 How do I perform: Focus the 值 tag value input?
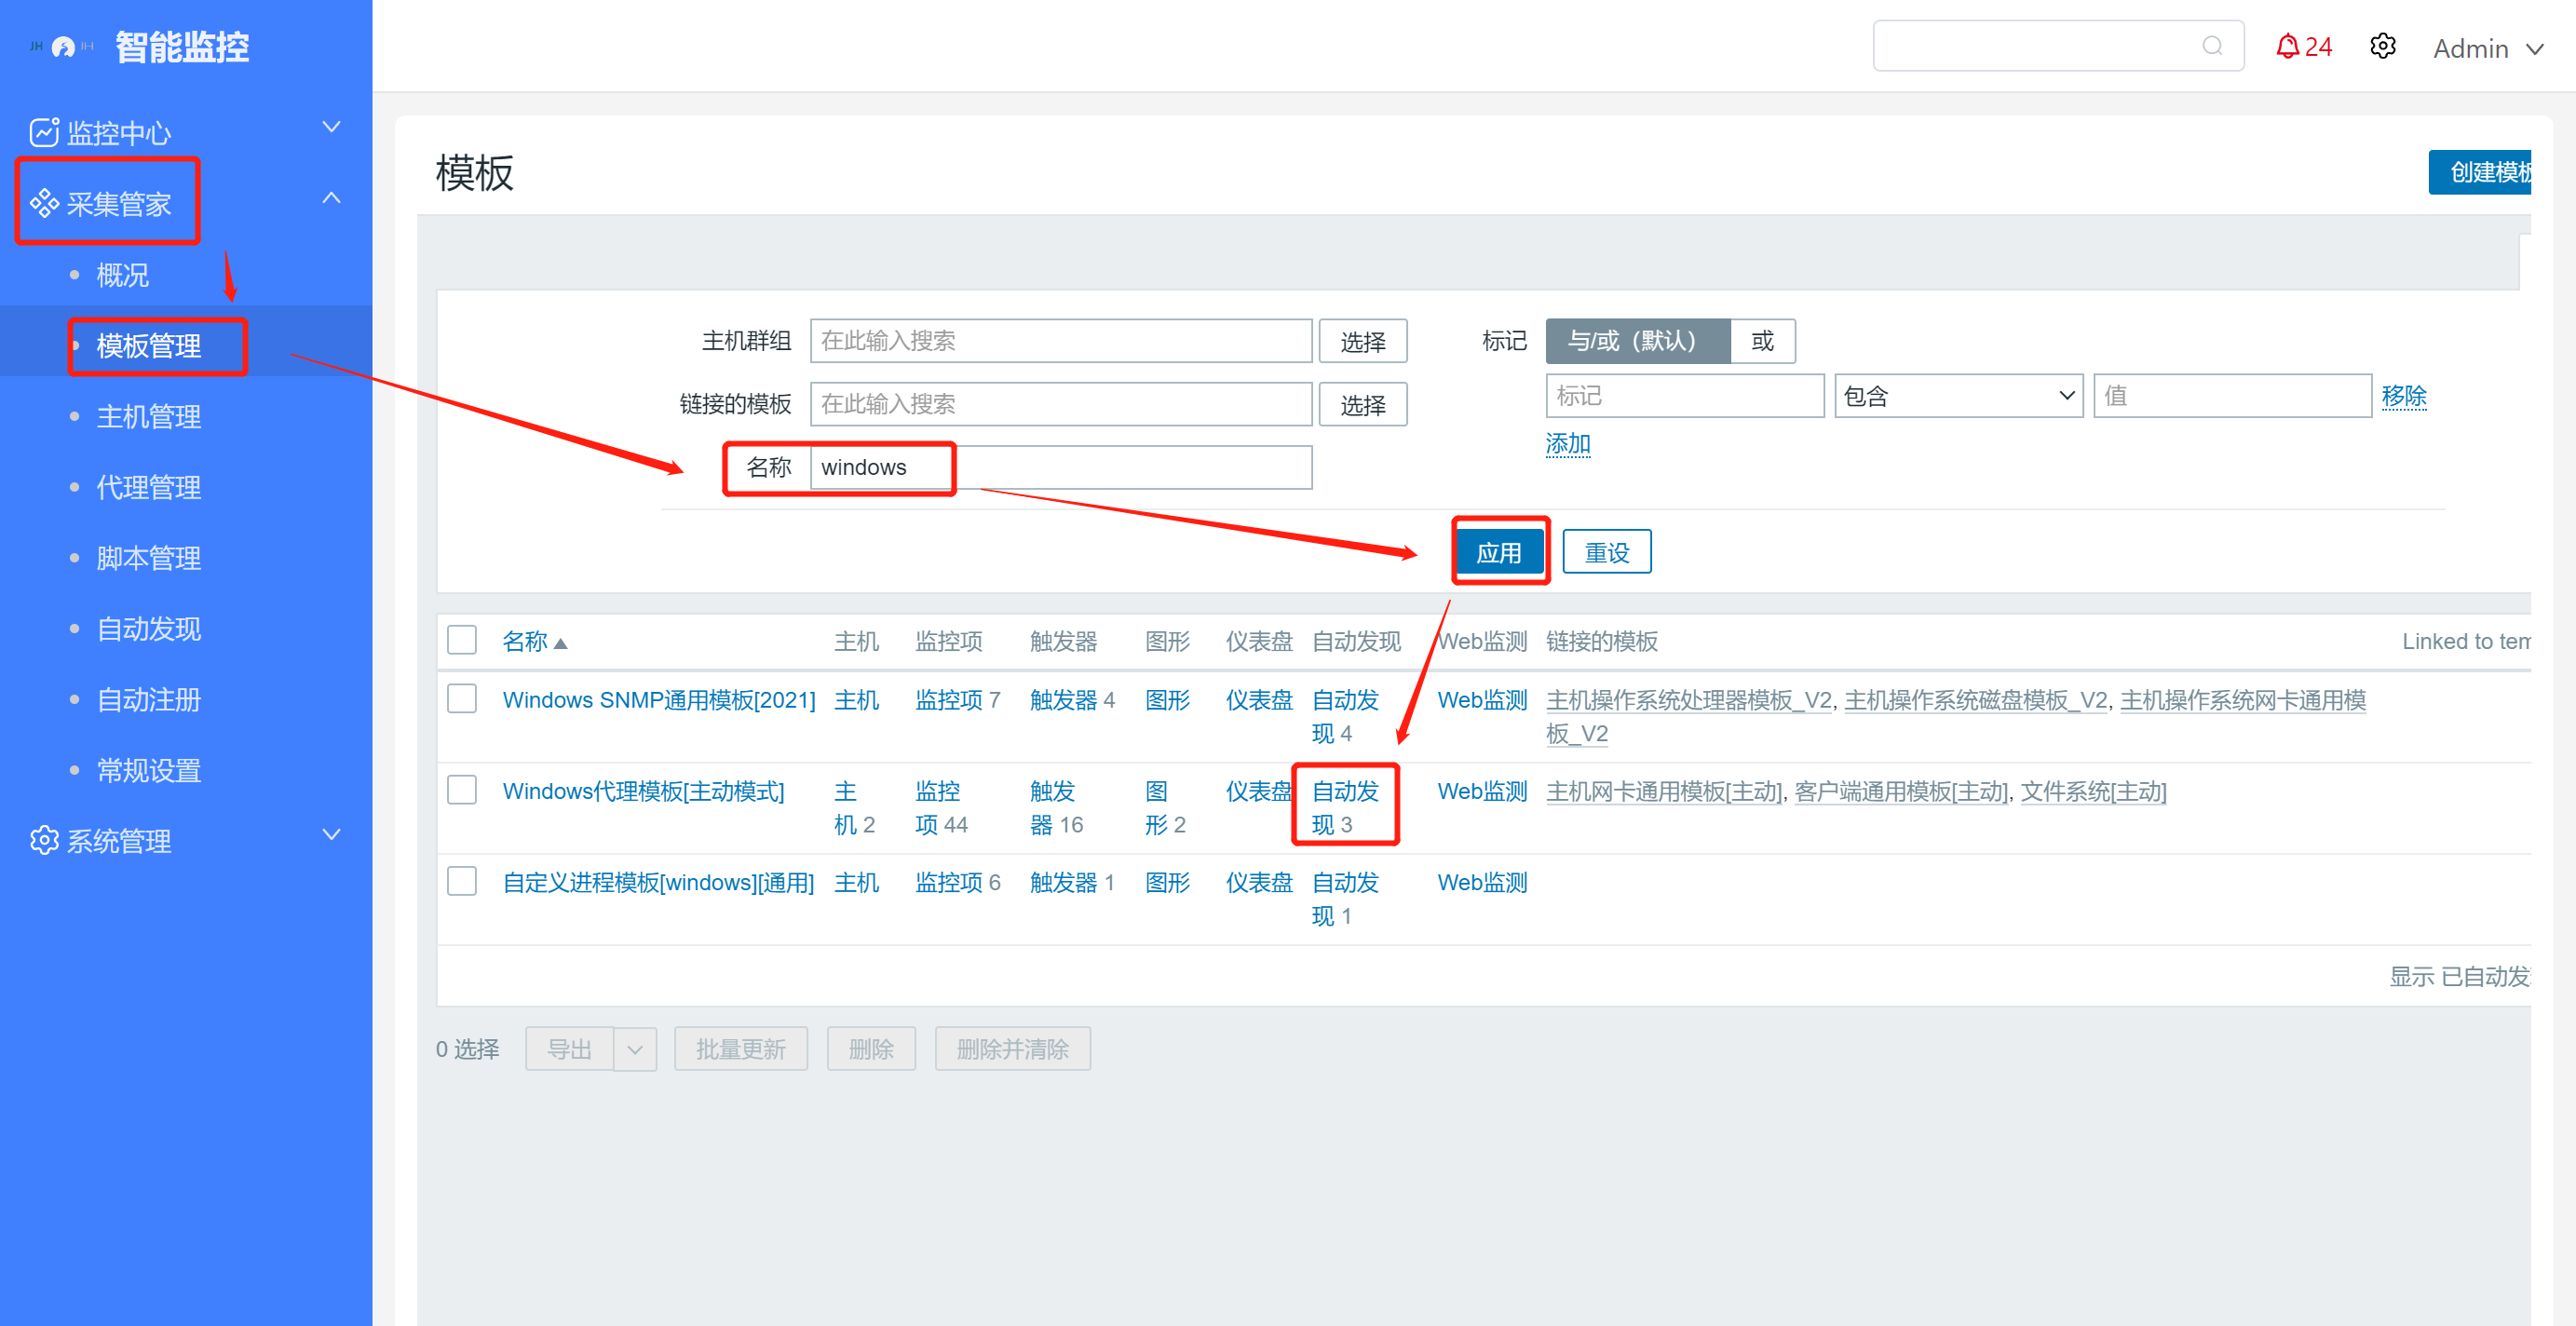[2232, 396]
